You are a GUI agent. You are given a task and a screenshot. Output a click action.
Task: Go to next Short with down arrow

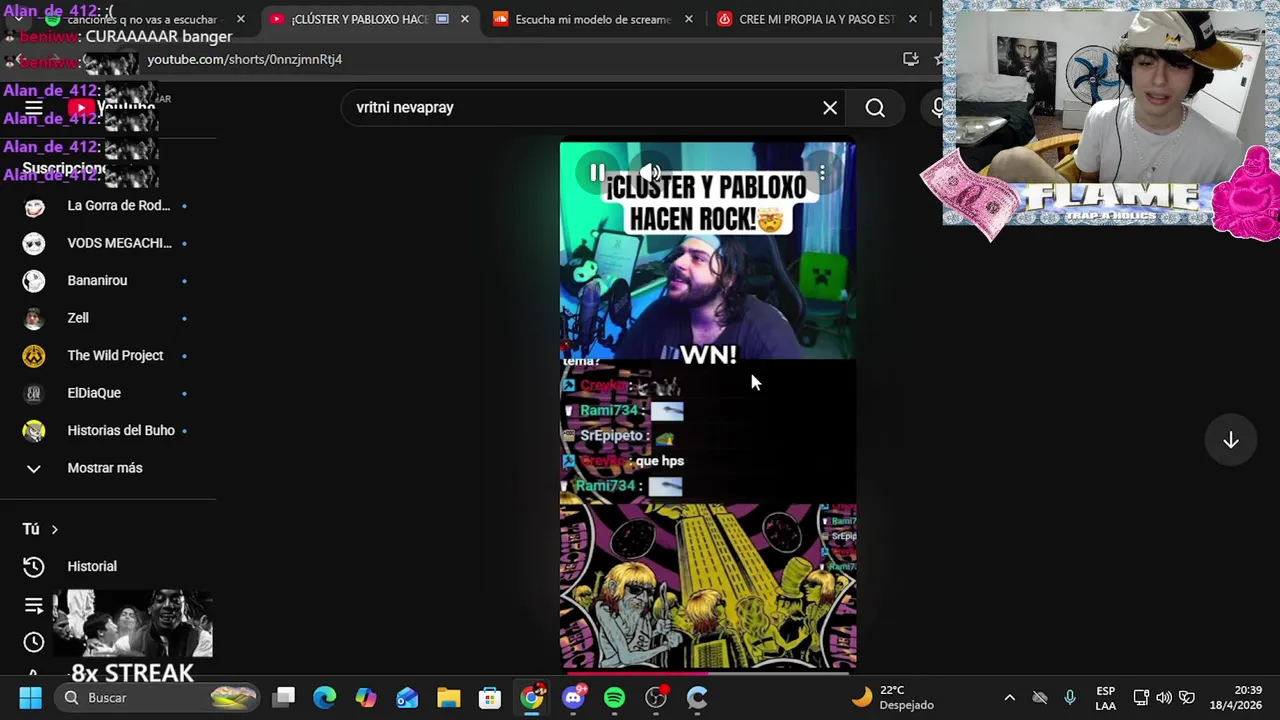click(x=1231, y=441)
